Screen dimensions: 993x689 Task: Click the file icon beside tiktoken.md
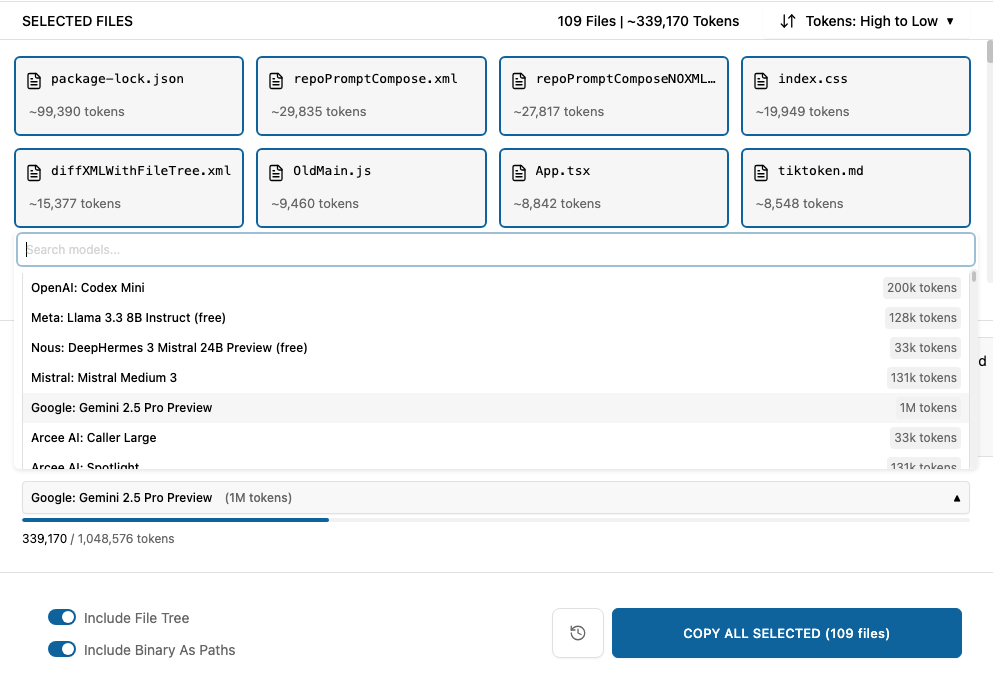coord(761,172)
